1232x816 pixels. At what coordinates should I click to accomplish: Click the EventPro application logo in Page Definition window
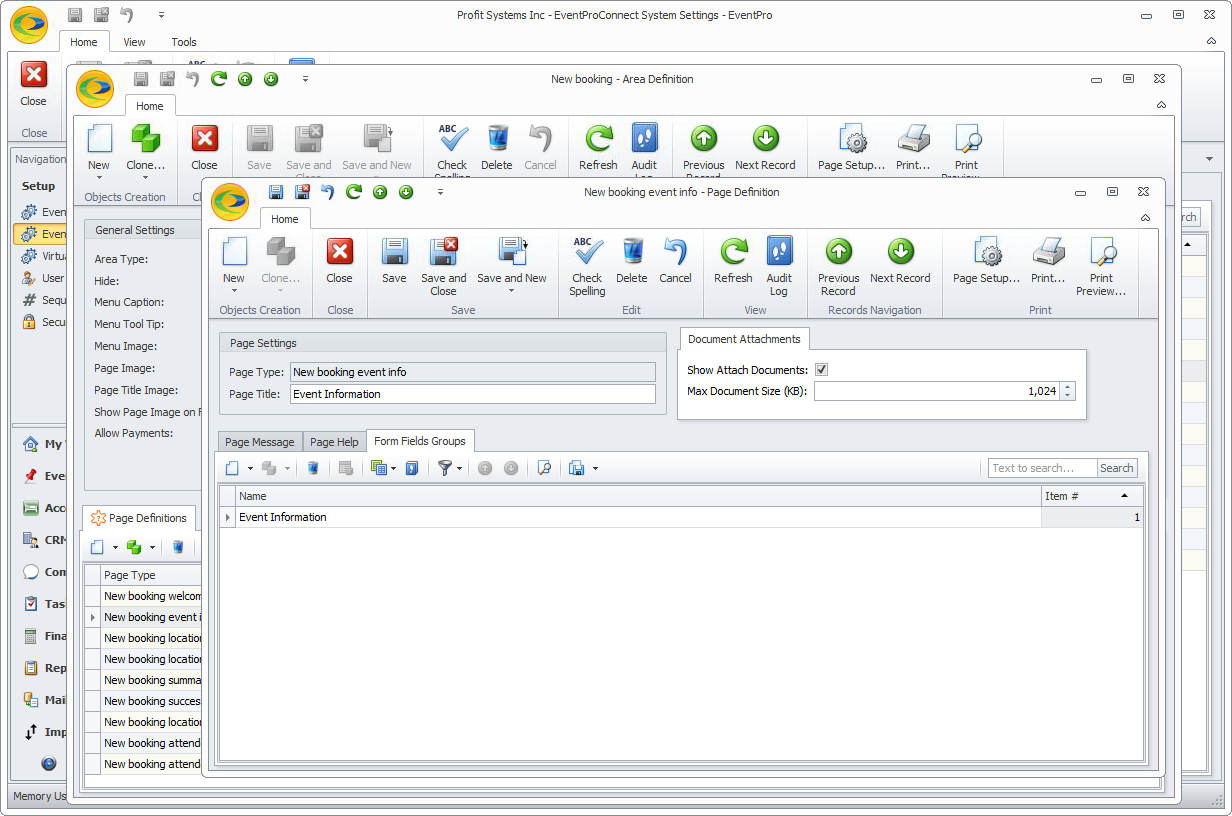coord(230,201)
